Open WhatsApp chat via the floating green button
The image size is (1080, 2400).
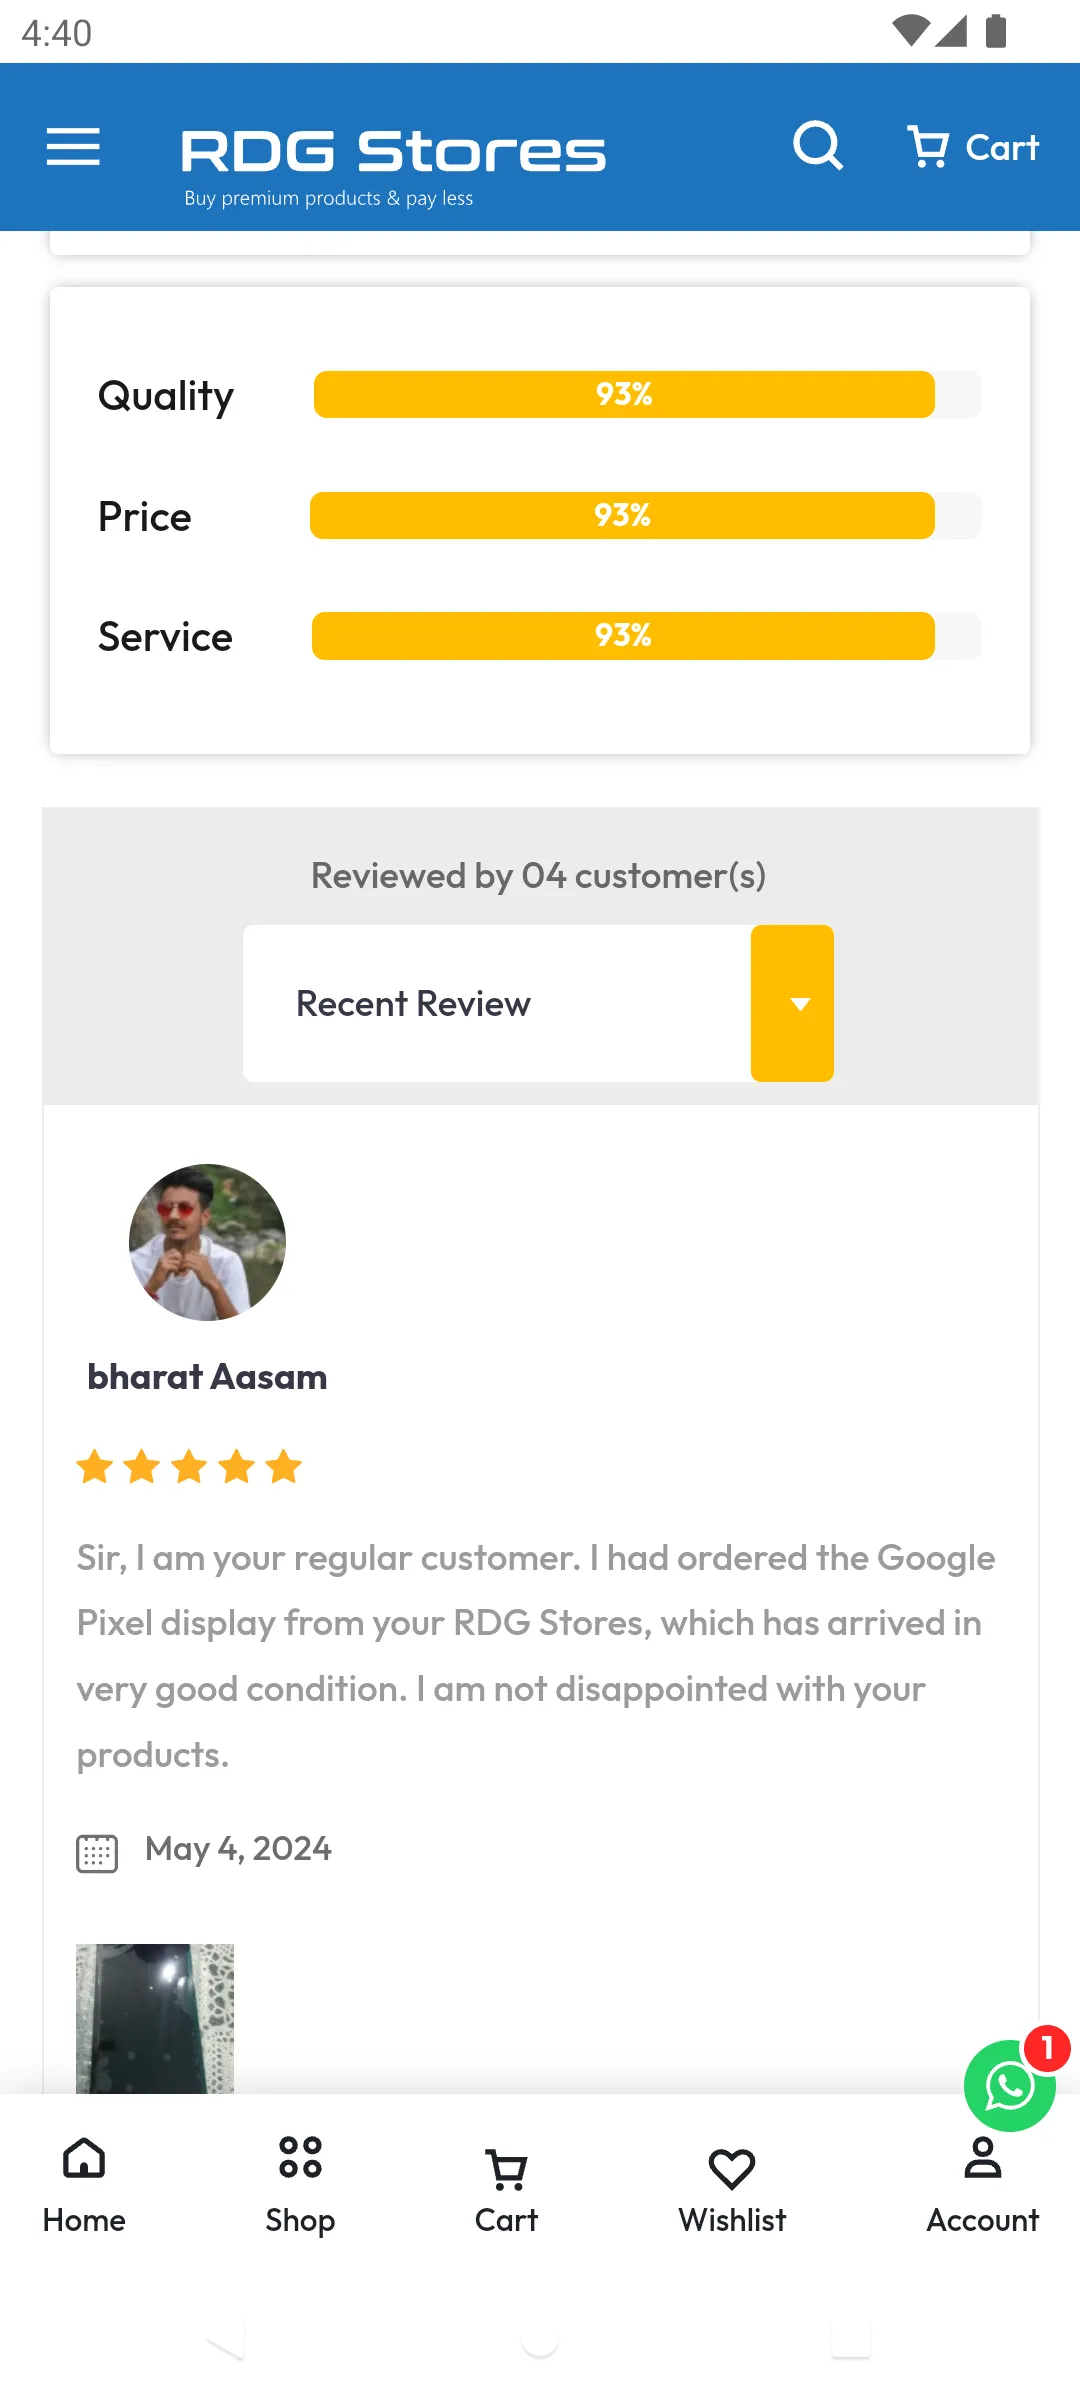click(1010, 2086)
